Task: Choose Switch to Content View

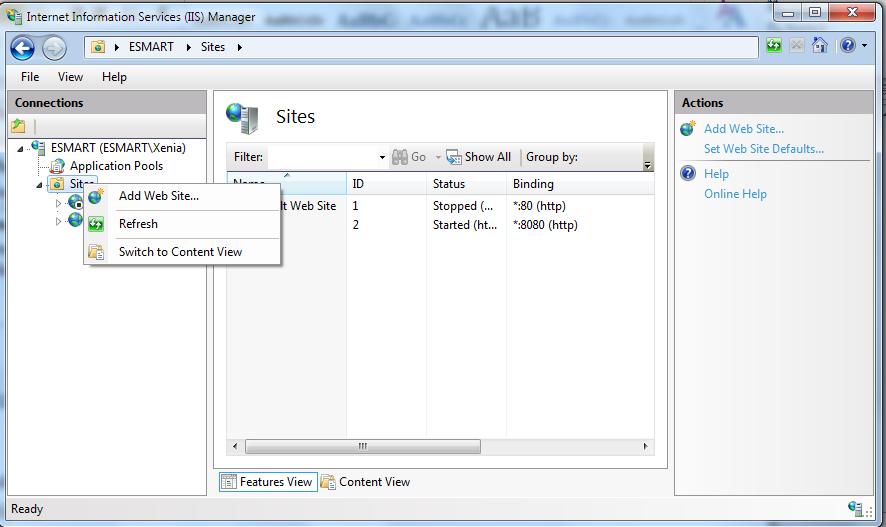Action: point(182,252)
